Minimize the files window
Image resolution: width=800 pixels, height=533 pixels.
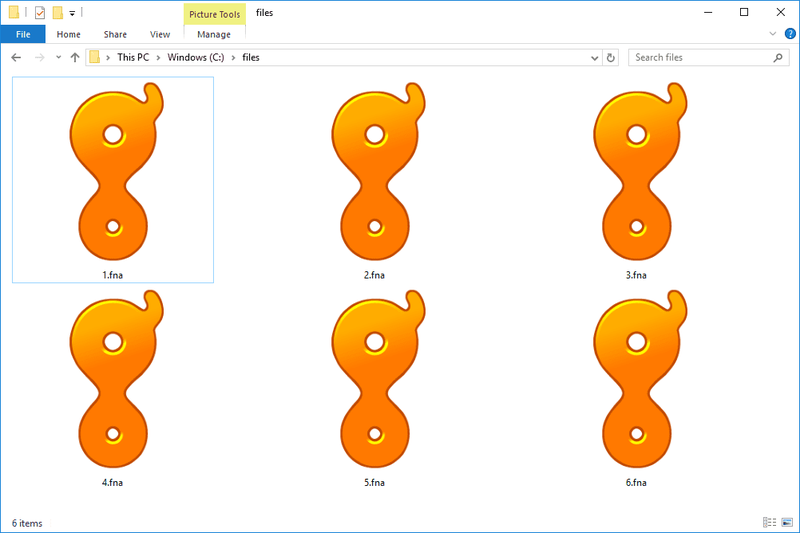(x=708, y=13)
